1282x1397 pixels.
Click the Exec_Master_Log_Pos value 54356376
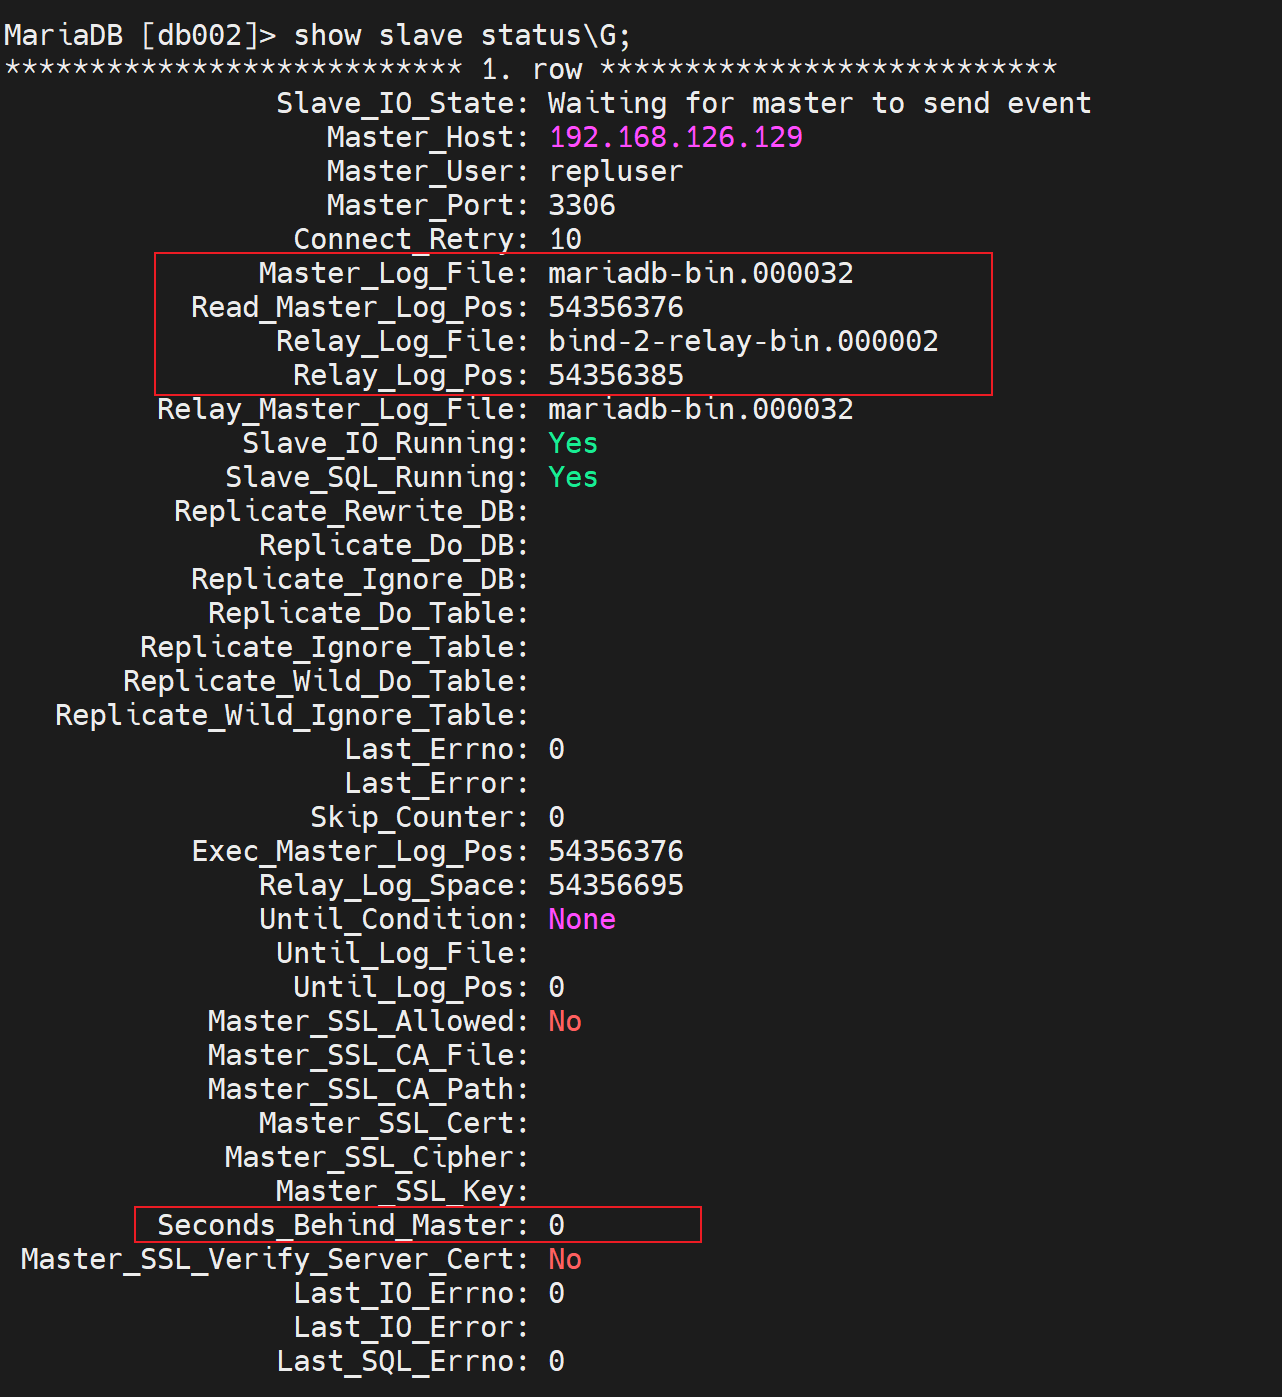pyautogui.click(x=615, y=851)
